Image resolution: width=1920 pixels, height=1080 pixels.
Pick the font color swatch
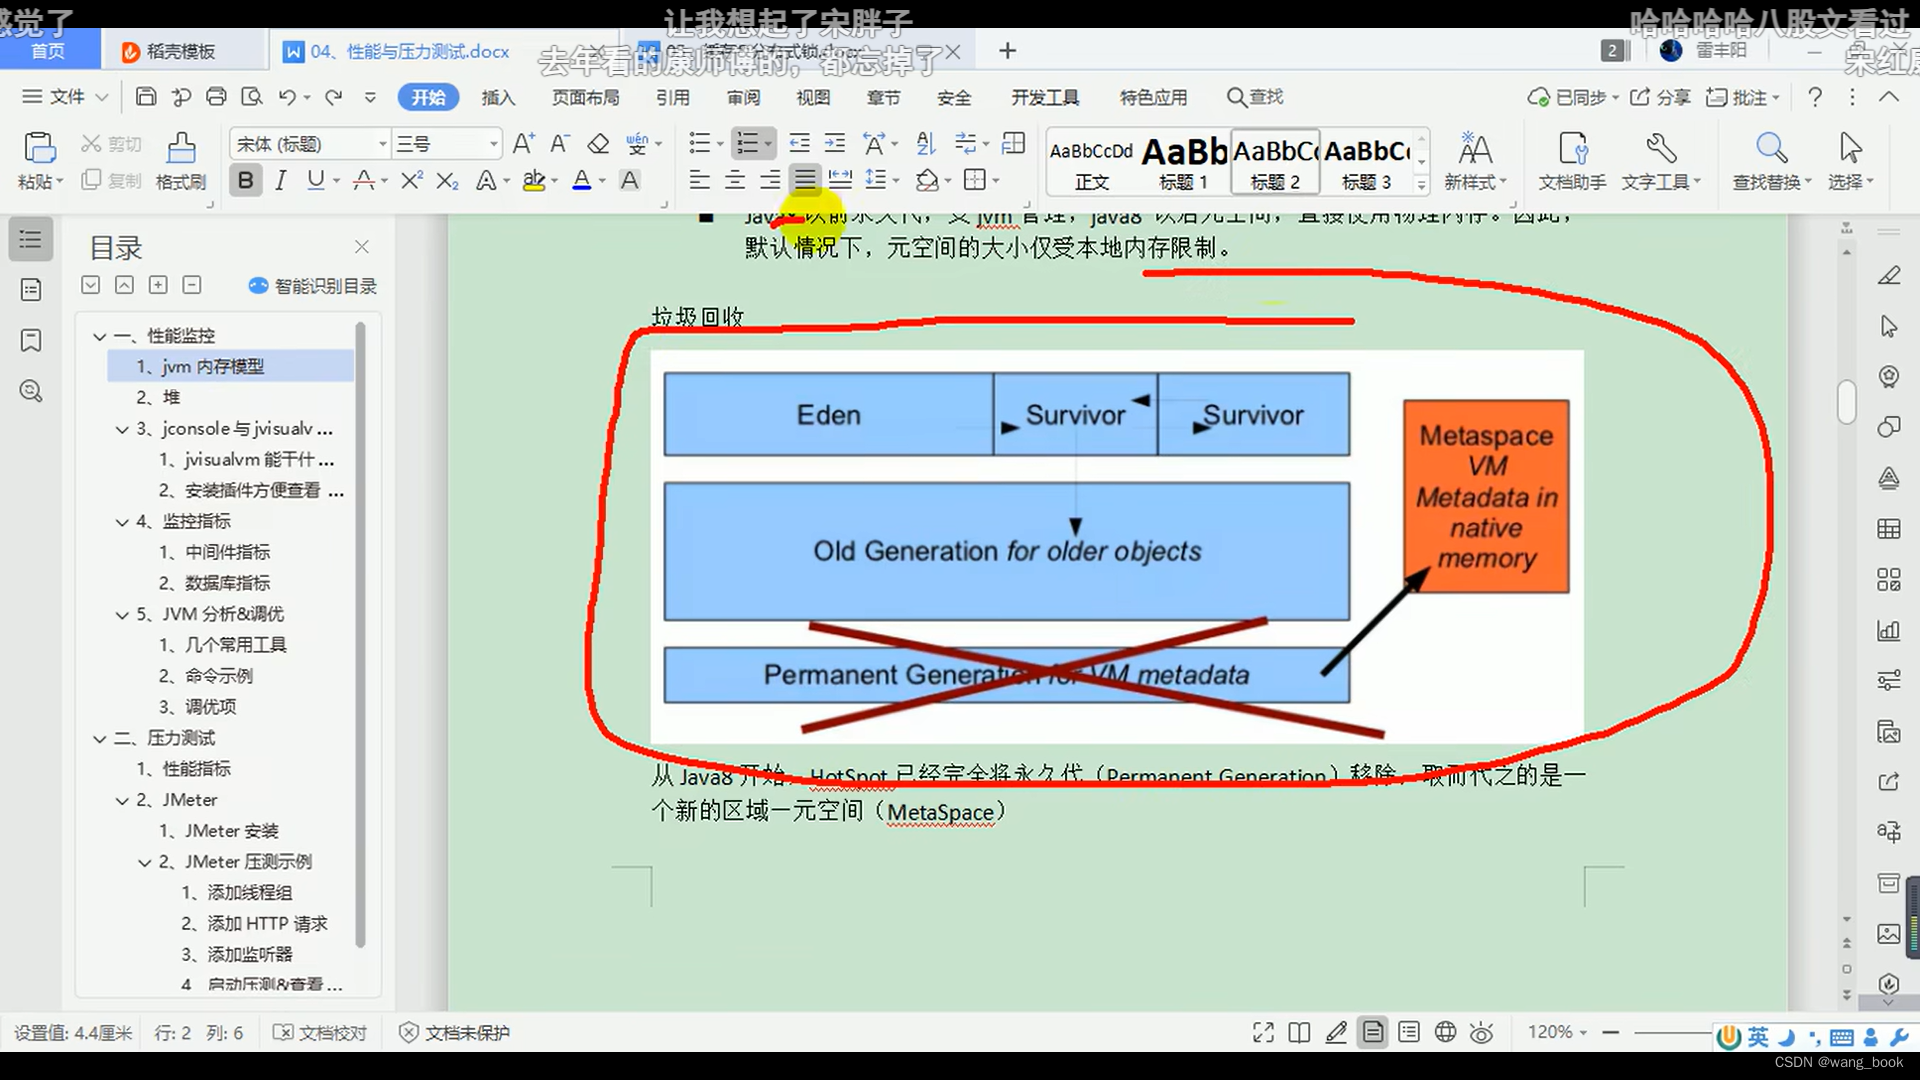tap(581, 180)
